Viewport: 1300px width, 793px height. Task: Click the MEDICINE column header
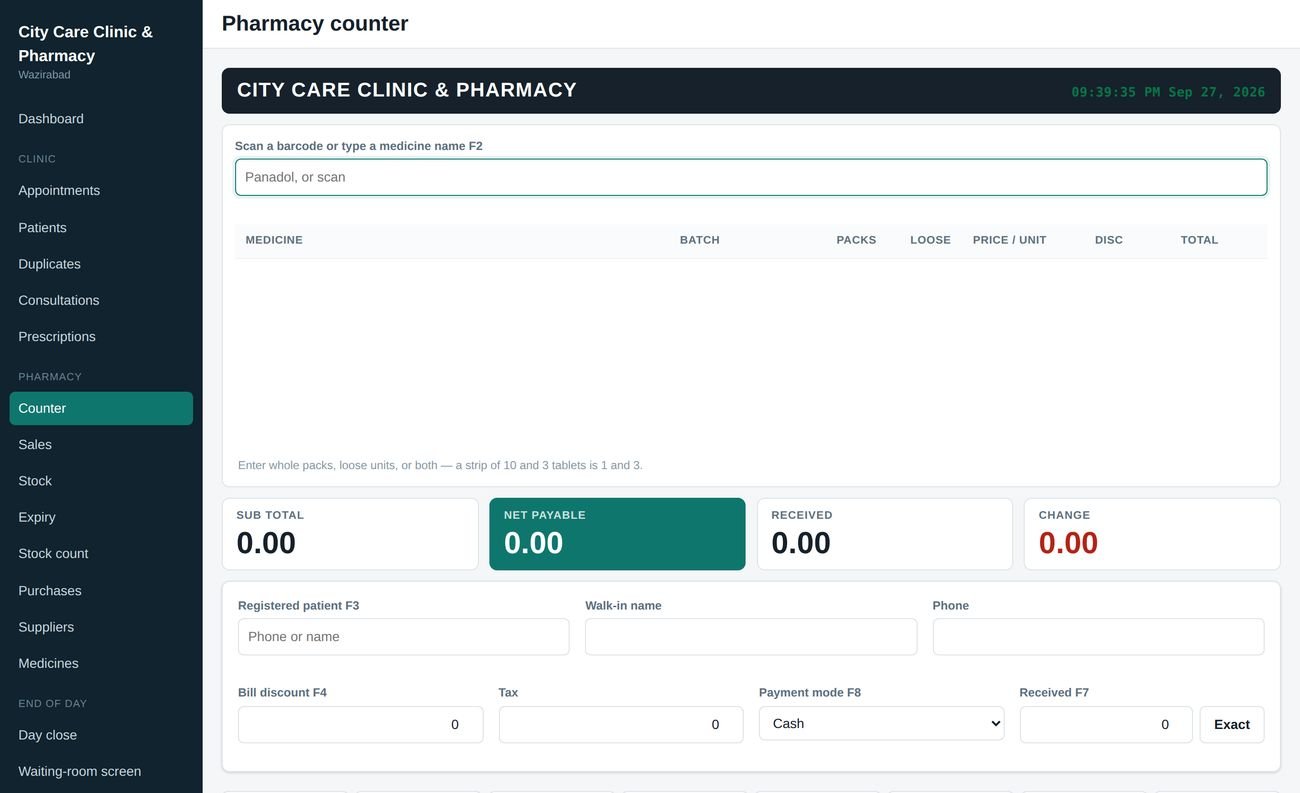(274, 240)
